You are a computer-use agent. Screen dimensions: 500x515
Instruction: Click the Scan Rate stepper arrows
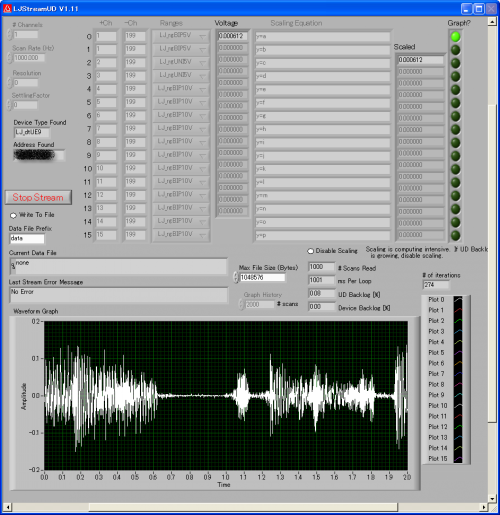[x=9, y=58]
